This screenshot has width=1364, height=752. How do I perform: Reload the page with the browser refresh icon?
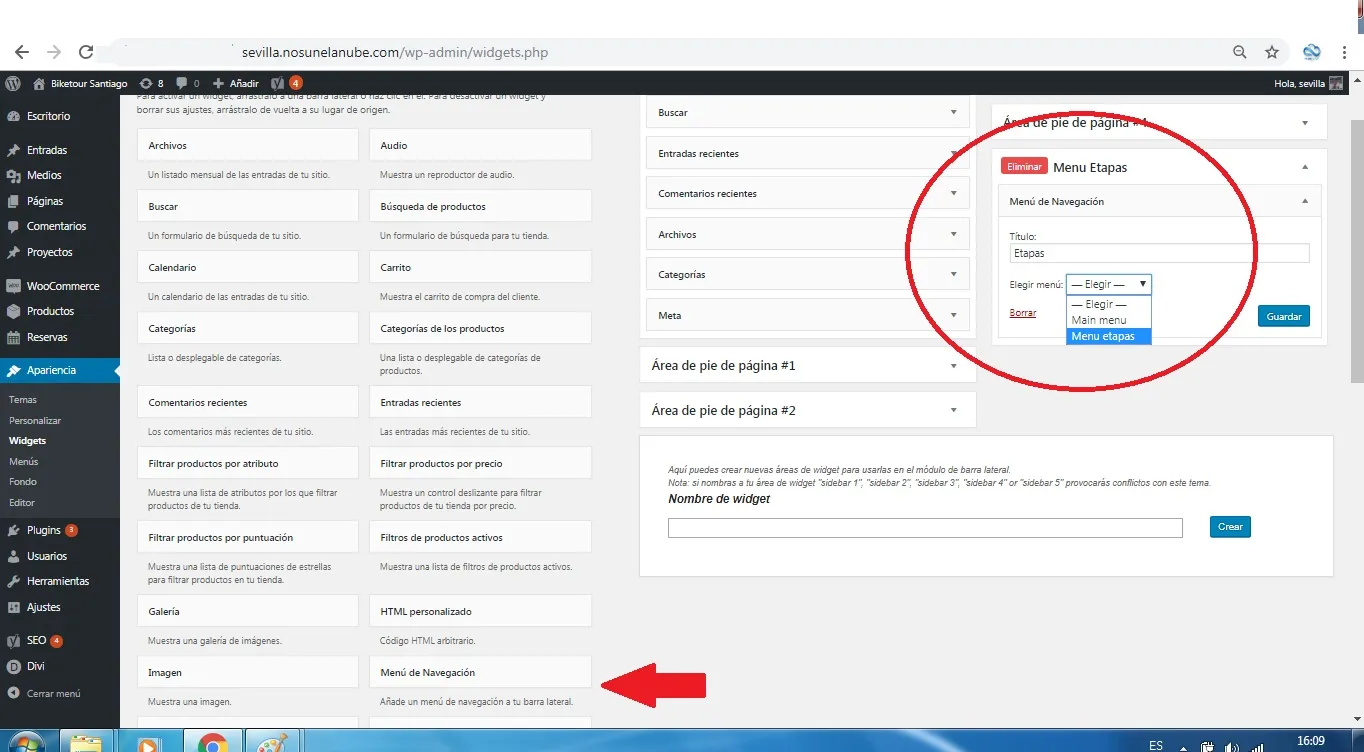[x=86, y=52]
